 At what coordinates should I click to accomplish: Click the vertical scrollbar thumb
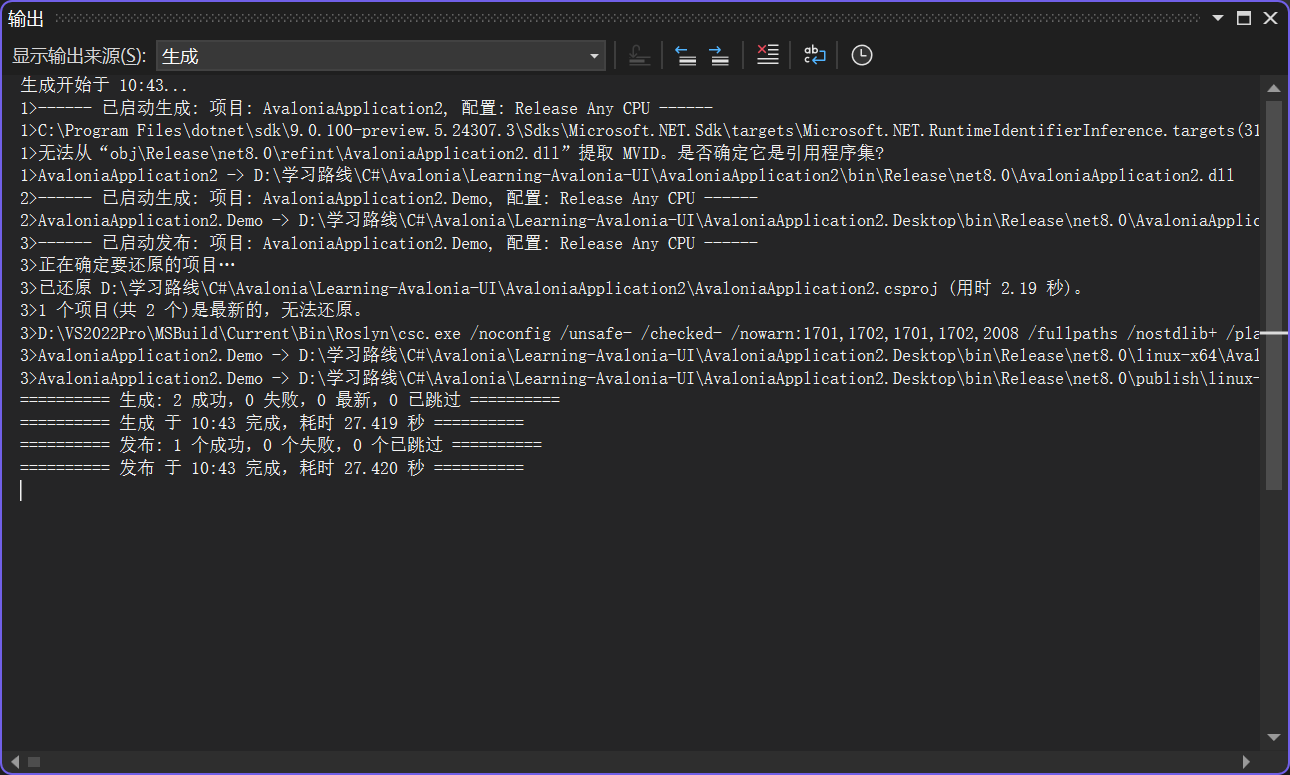(x=1274, y=200)
